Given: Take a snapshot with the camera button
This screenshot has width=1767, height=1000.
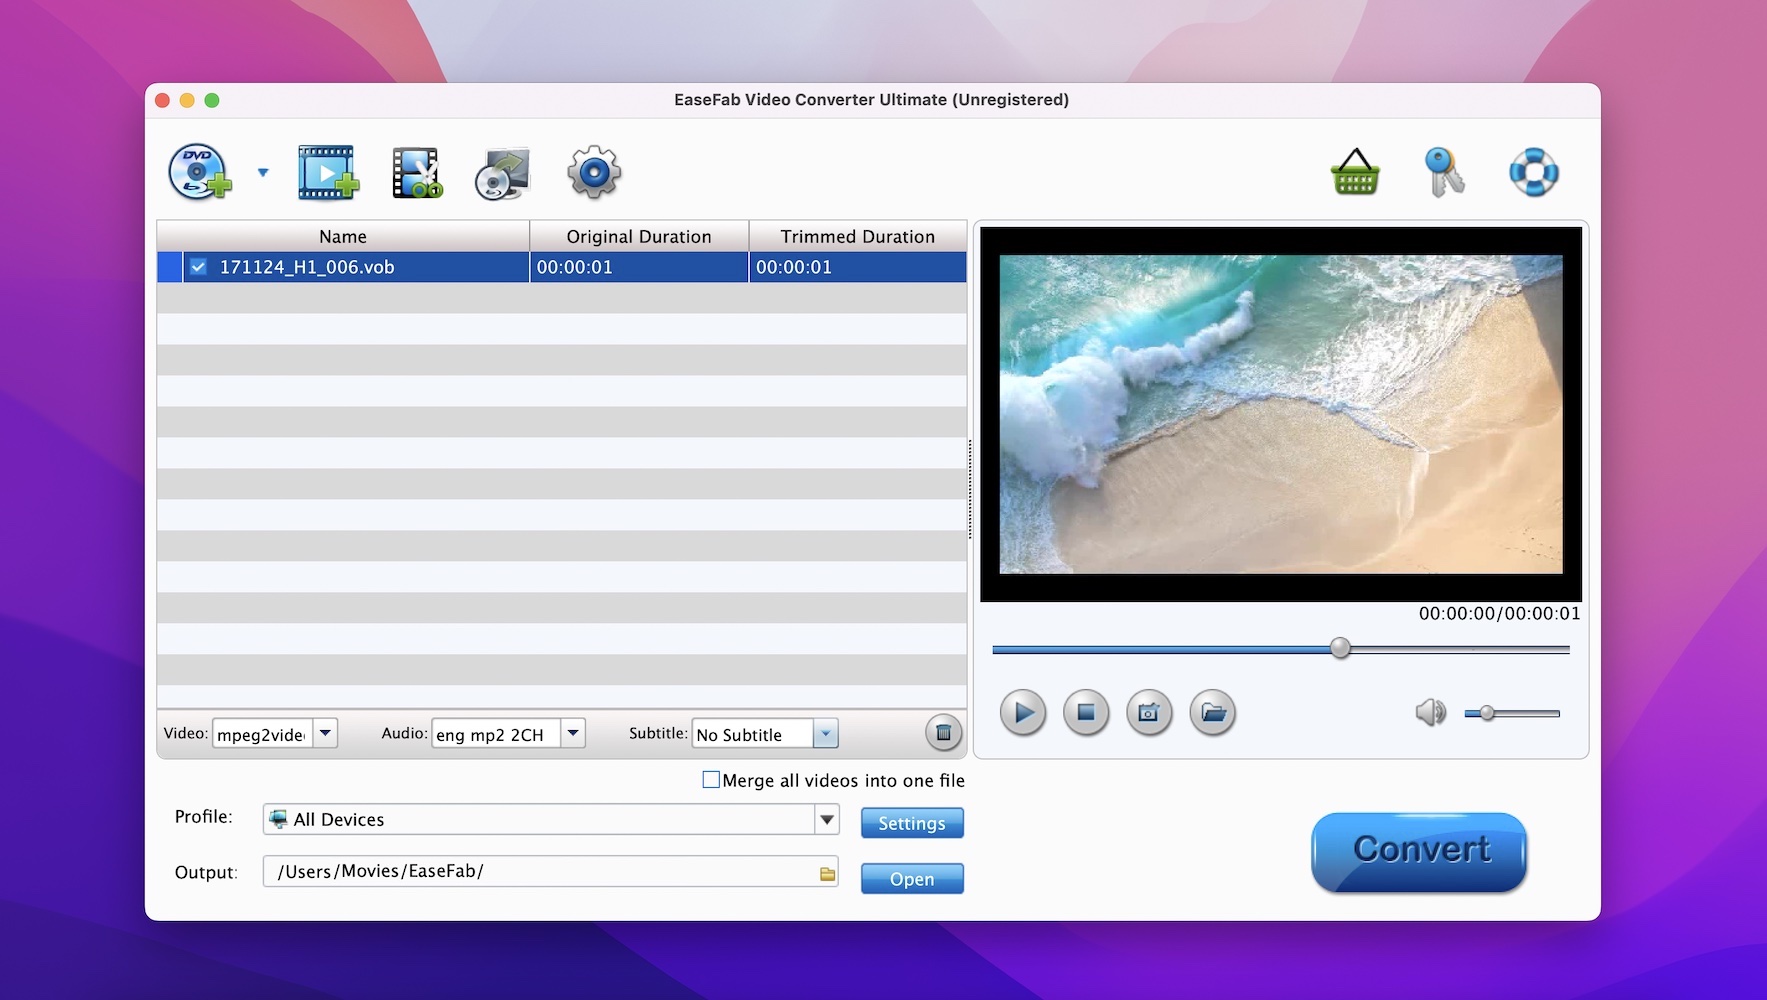Looking at the screenshot, I should point(1149,713).
